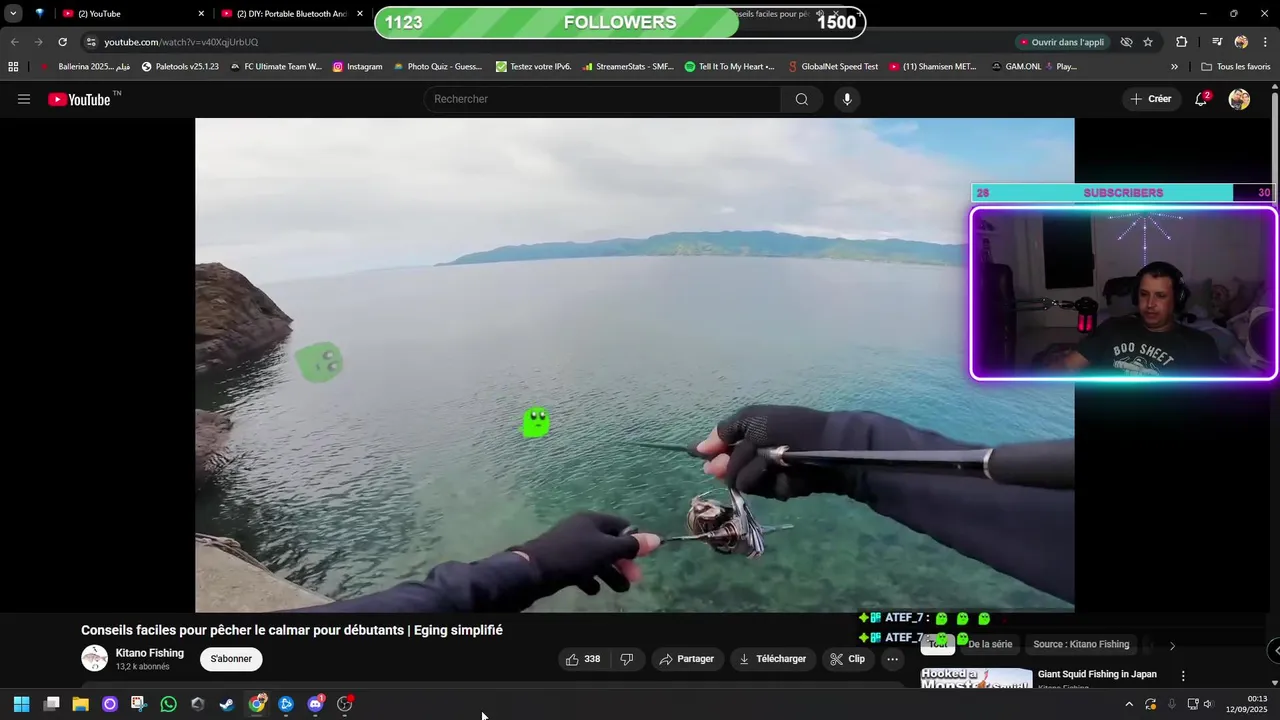Image resolution: width=1280 pixels, height=720 pixels.
Task: Expand the tab search dropdown arrow
Action: click(13, 14)
